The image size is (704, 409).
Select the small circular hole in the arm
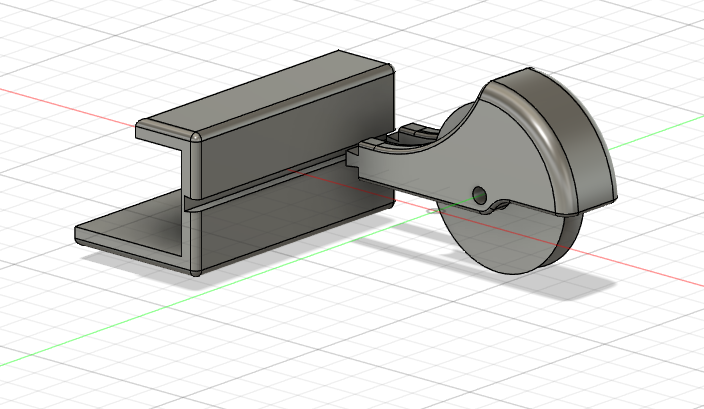(x=480, y=194)
